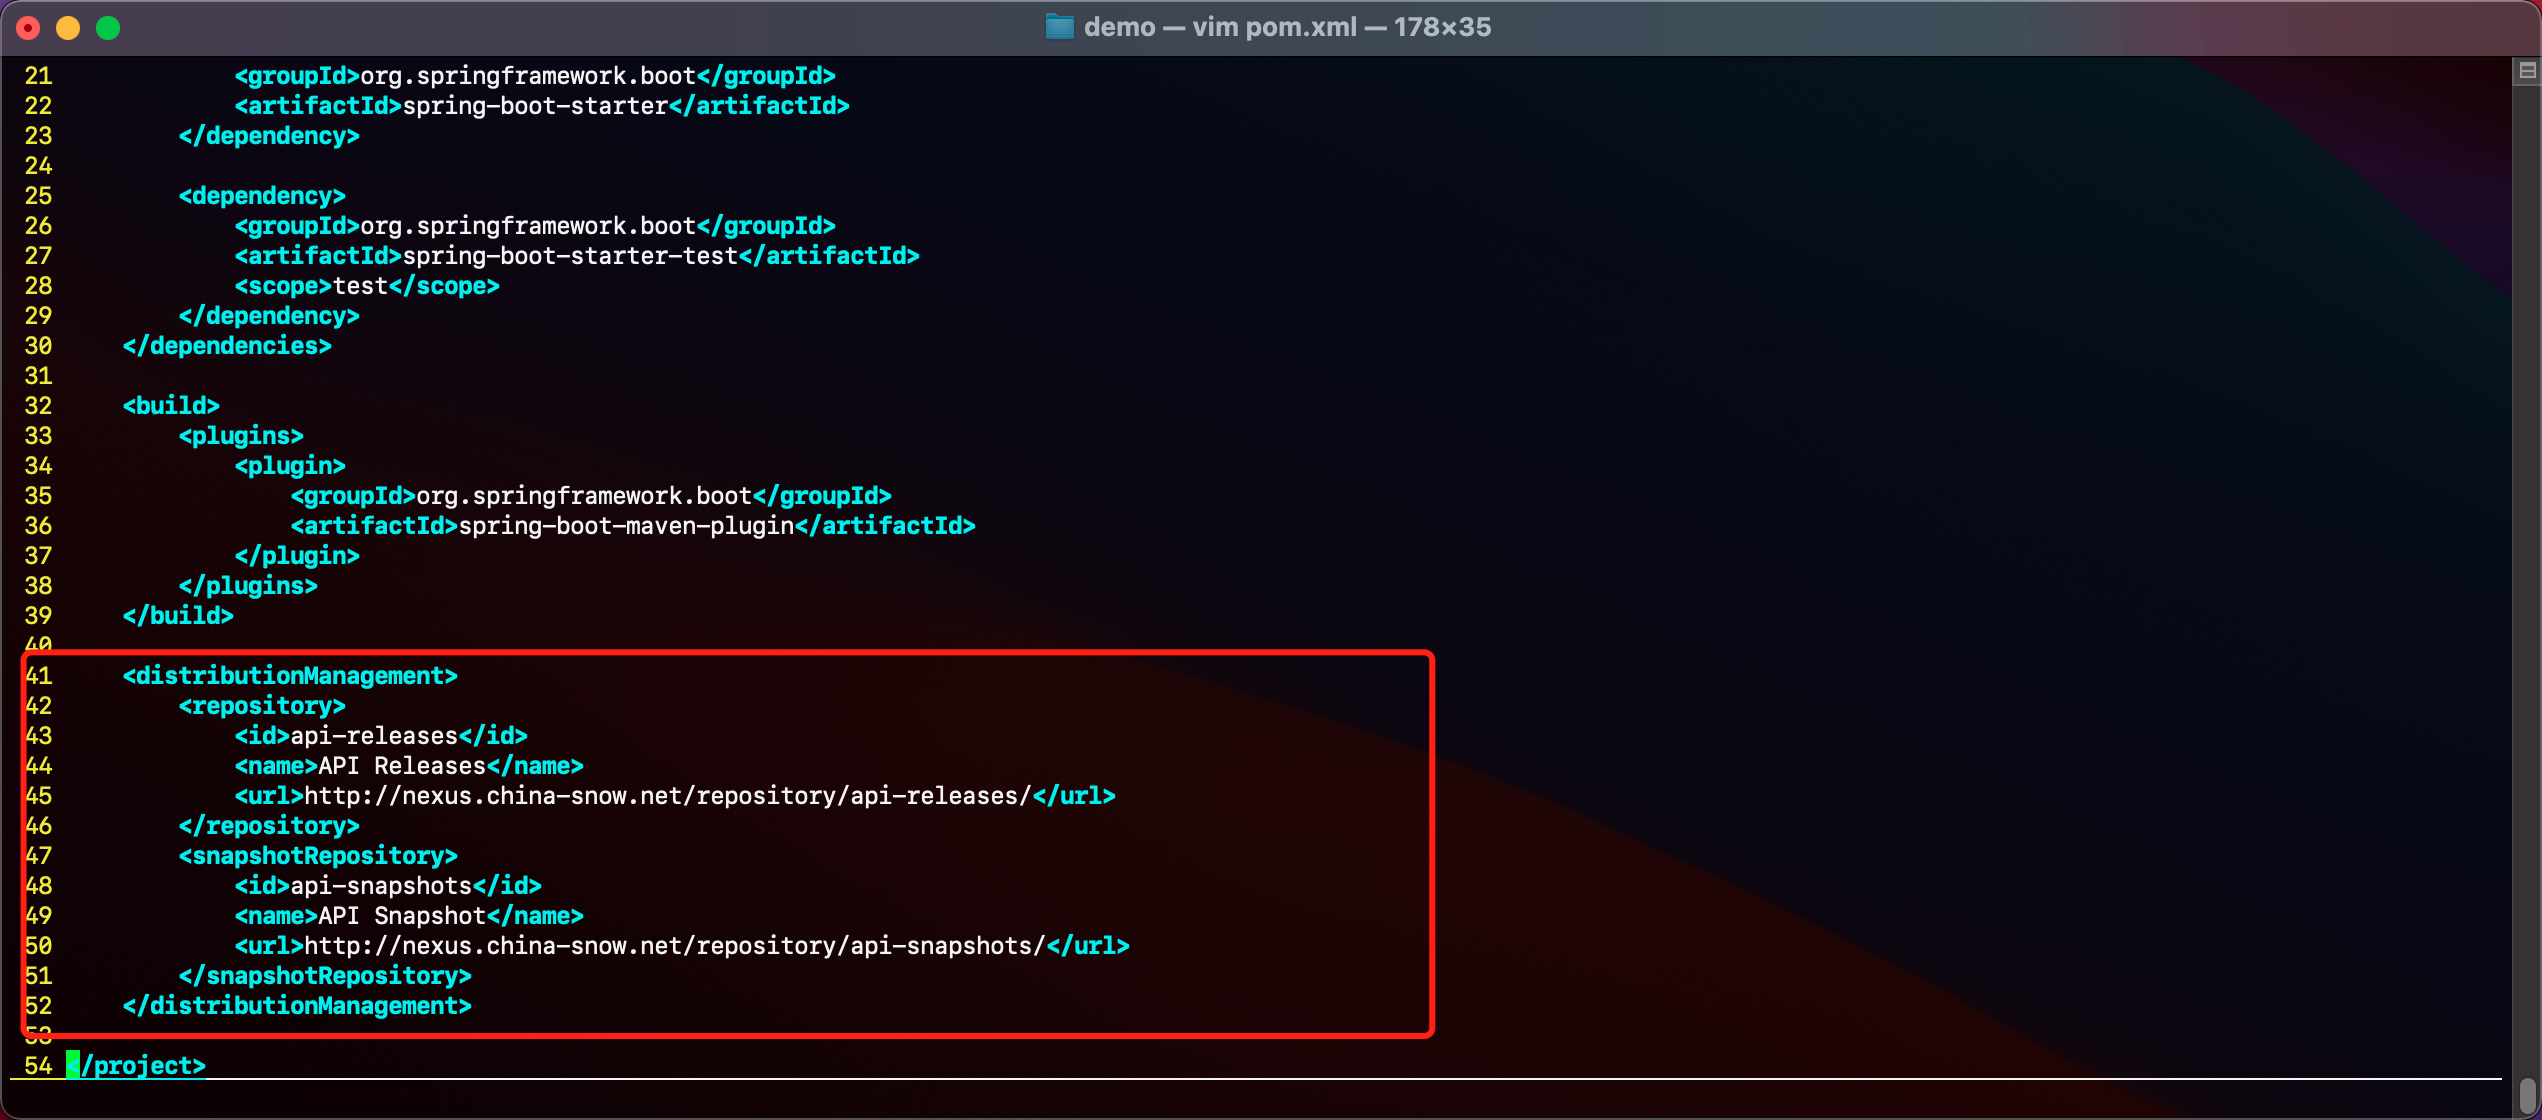Click artifactId spring-boot-starter-test on line 27
This screenshot has width=2542, height=1120.
click(x=577, y=256)
